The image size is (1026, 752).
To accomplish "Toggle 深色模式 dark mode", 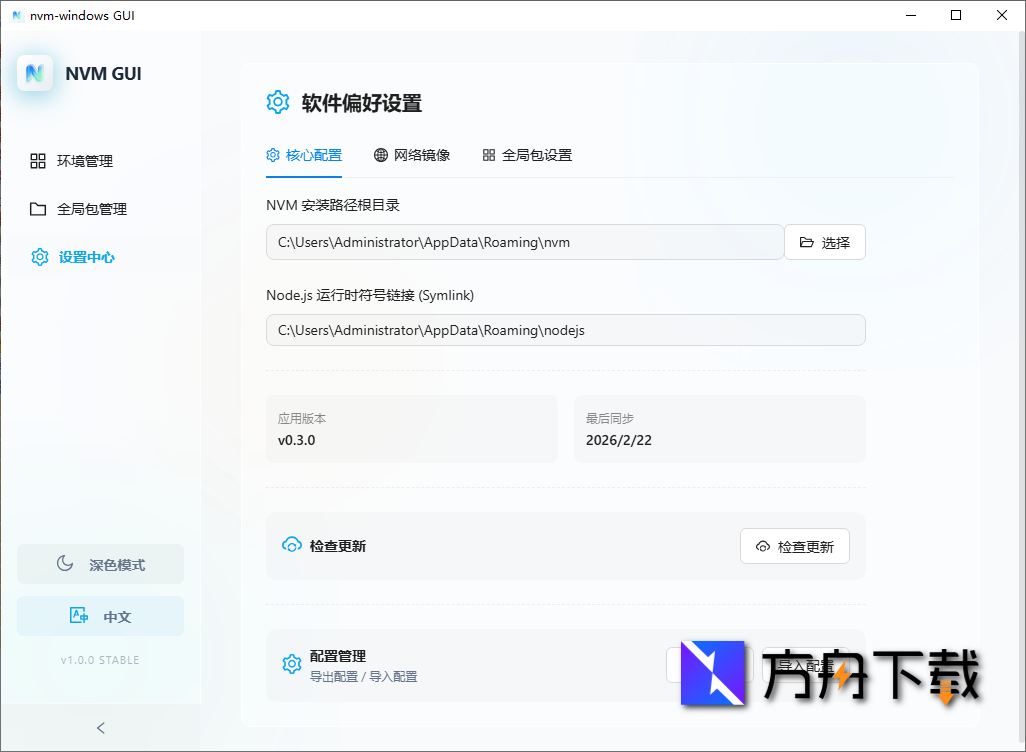I will (100, 564).
